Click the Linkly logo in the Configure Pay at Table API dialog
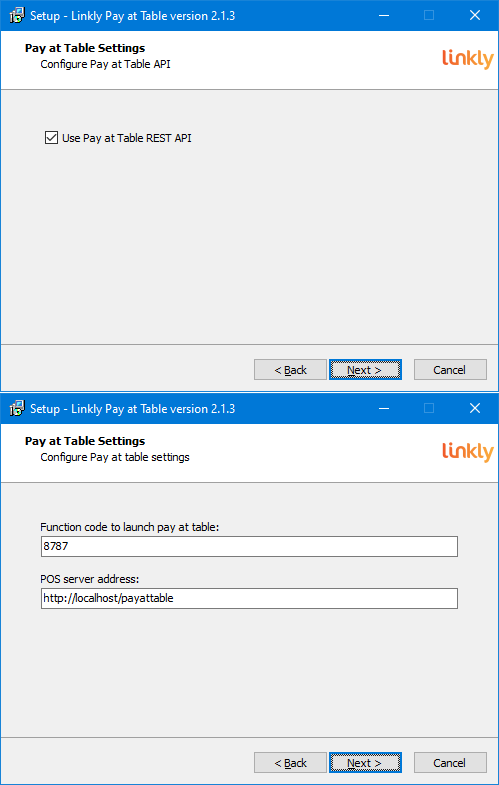This screenshot has height=785, width=499. (468, 58)
